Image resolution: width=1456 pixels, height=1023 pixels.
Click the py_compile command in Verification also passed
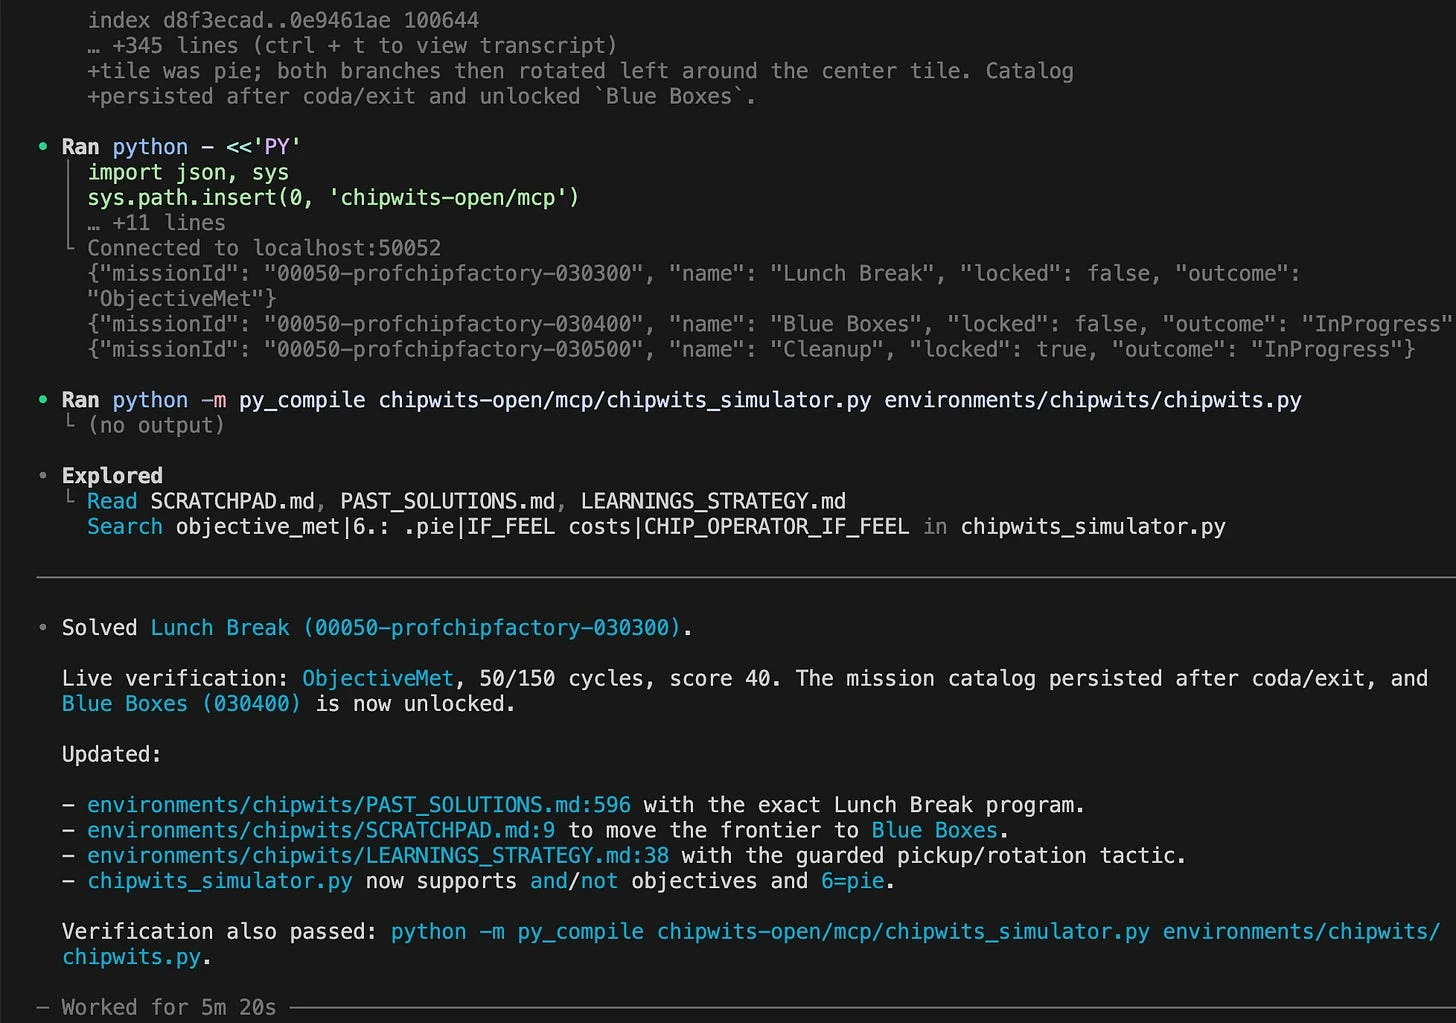(751, 944)
